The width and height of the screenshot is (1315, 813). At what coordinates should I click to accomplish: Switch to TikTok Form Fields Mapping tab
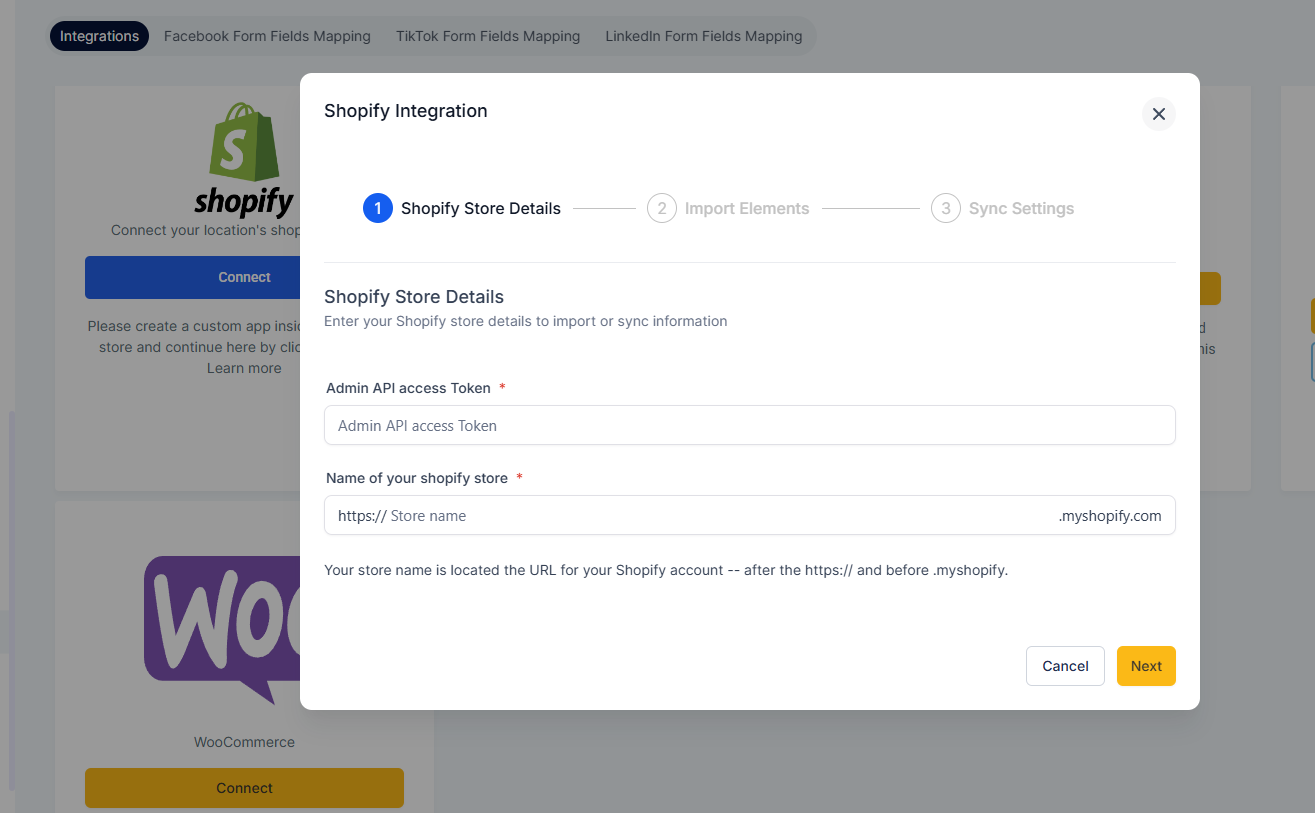pyautogui.click(x=488, y=36)
